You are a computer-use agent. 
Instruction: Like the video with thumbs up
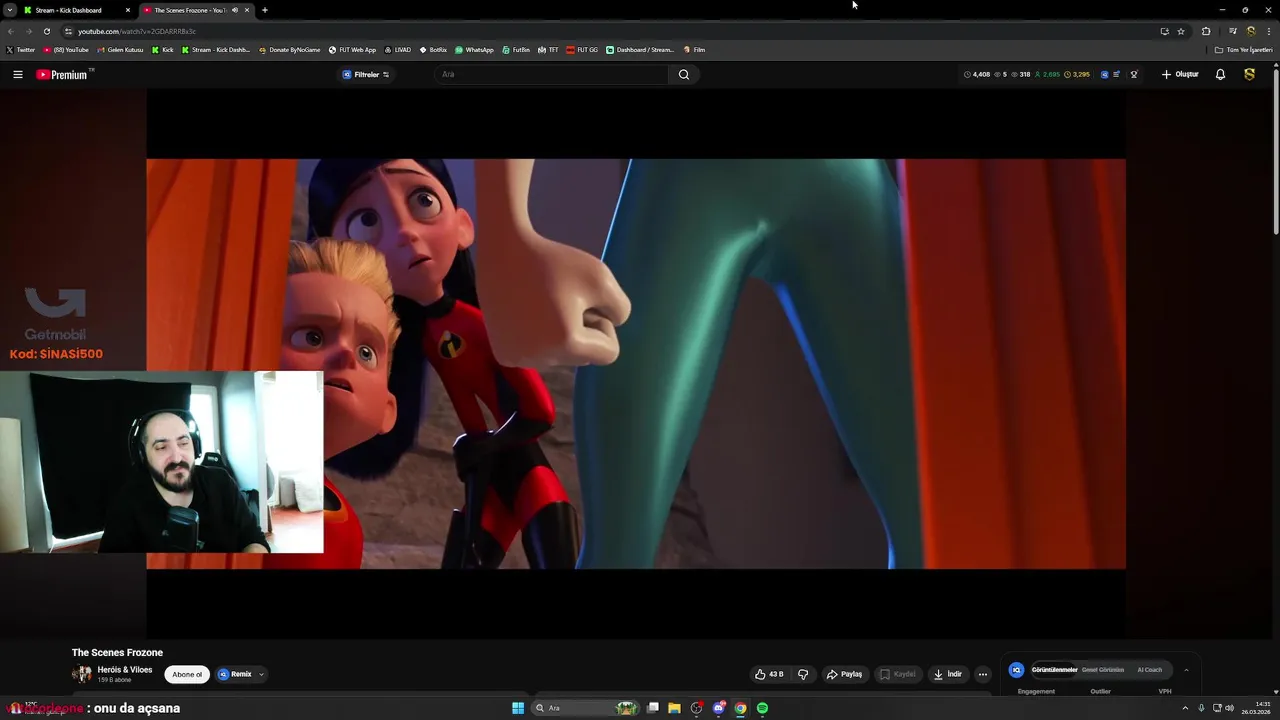coord(769,674)
